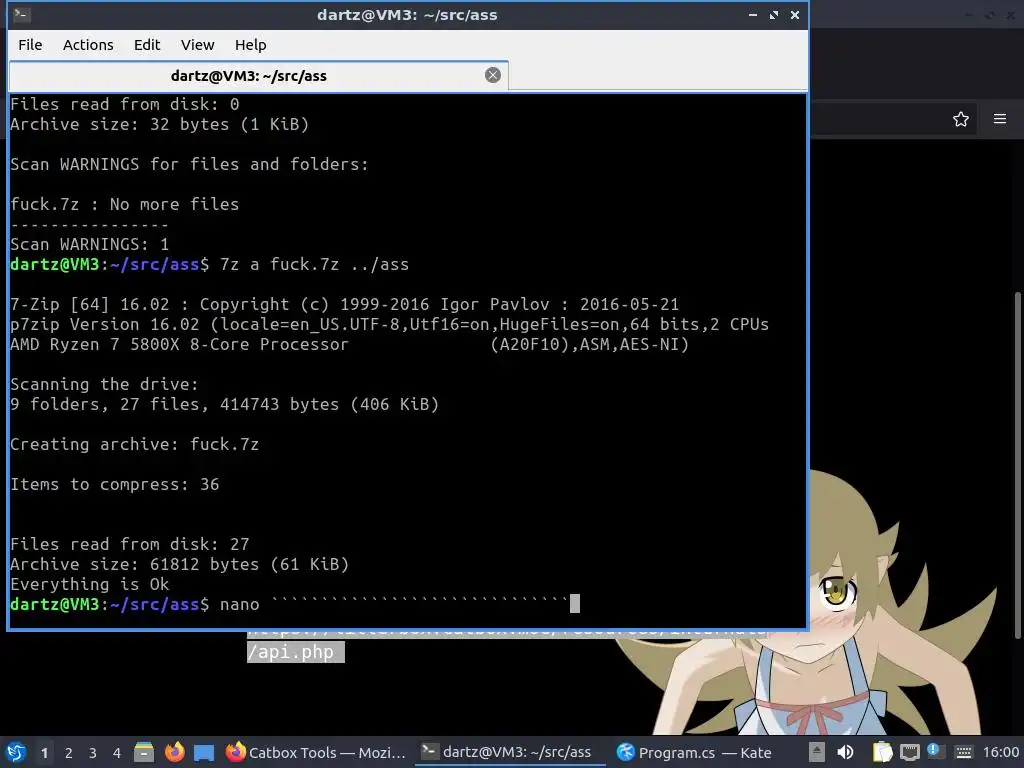Open the network connection tray icon
The image size is (1024, 768).
909,752
